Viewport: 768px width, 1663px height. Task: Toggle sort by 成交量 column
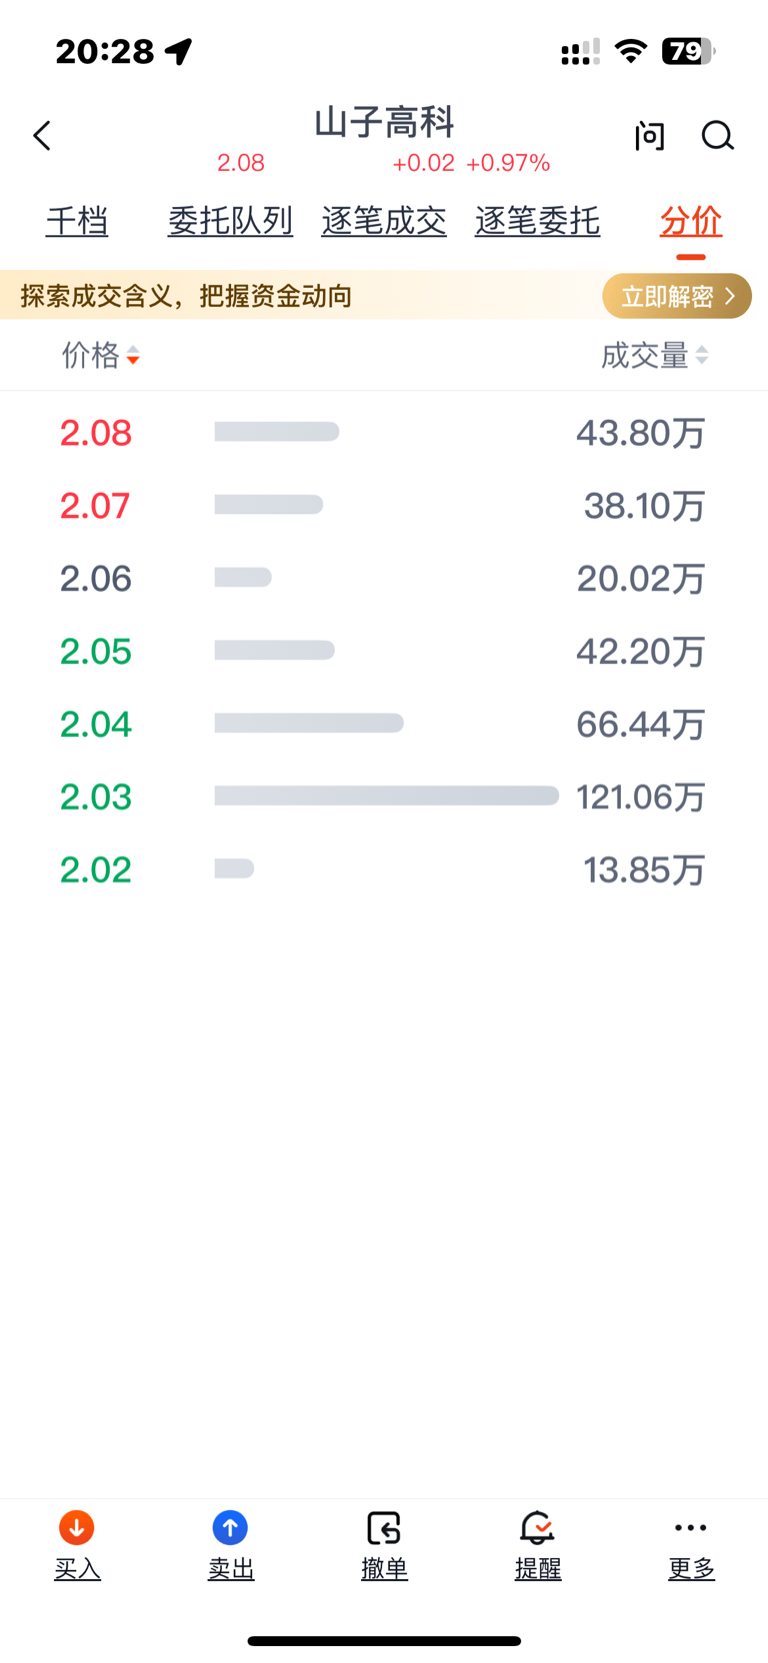click(655, 355)
